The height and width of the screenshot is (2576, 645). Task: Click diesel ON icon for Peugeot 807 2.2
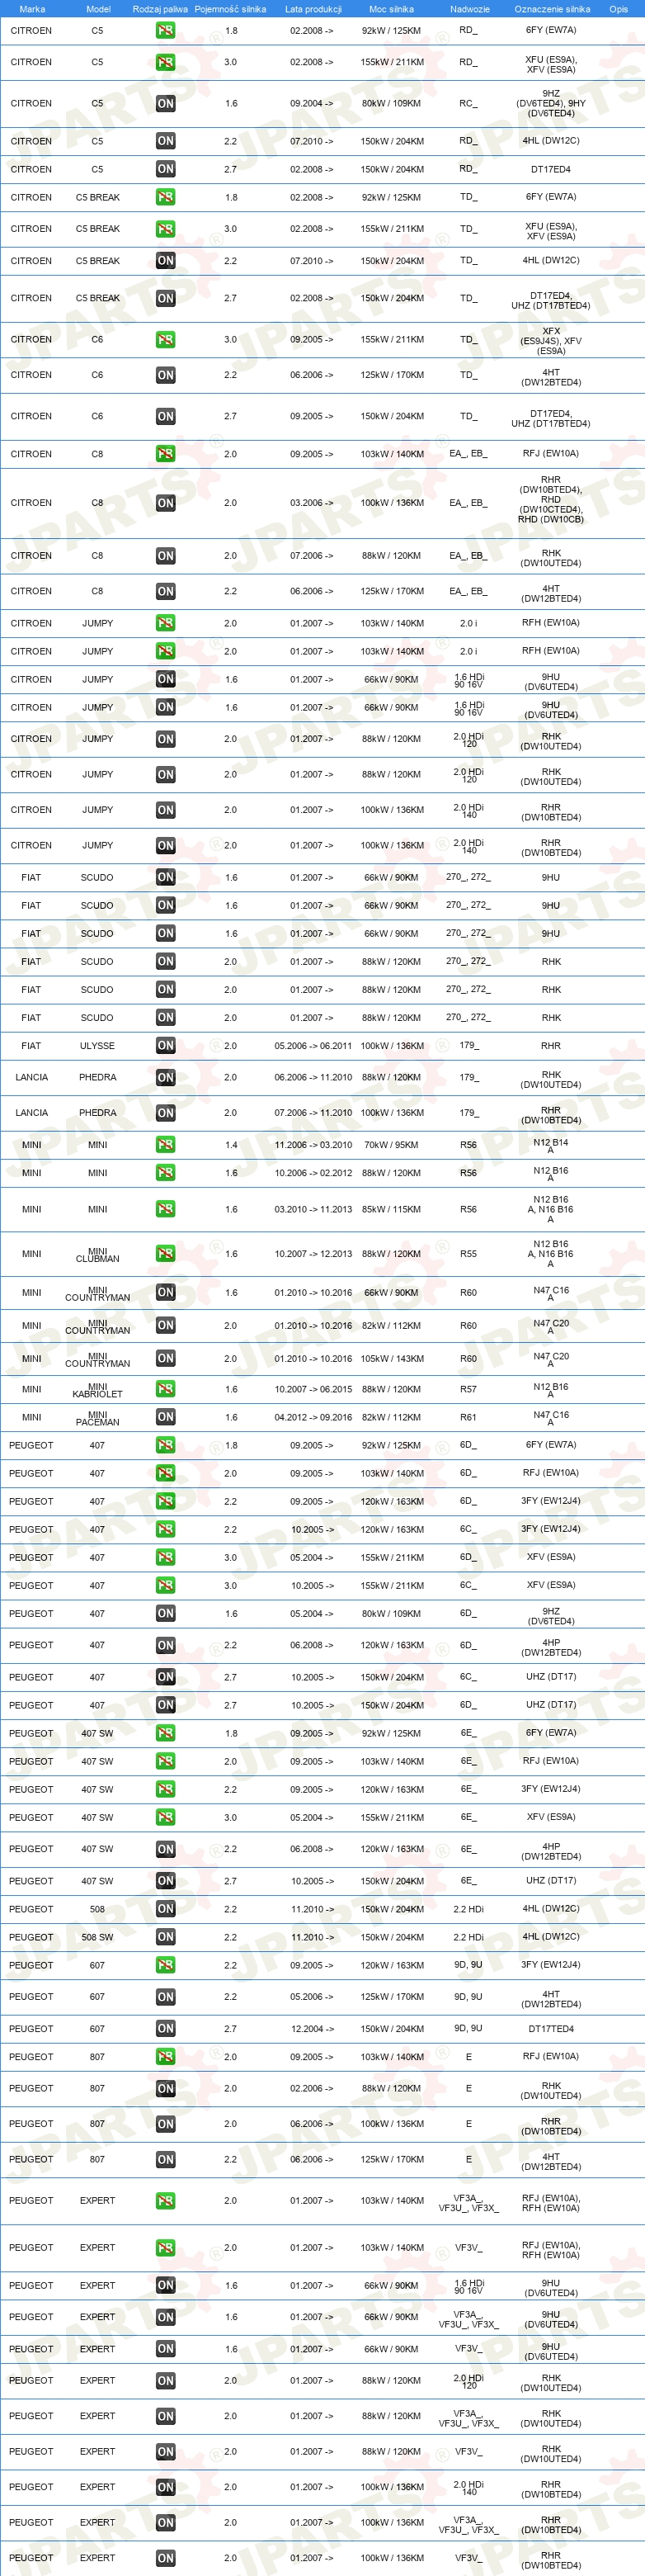165,2160
